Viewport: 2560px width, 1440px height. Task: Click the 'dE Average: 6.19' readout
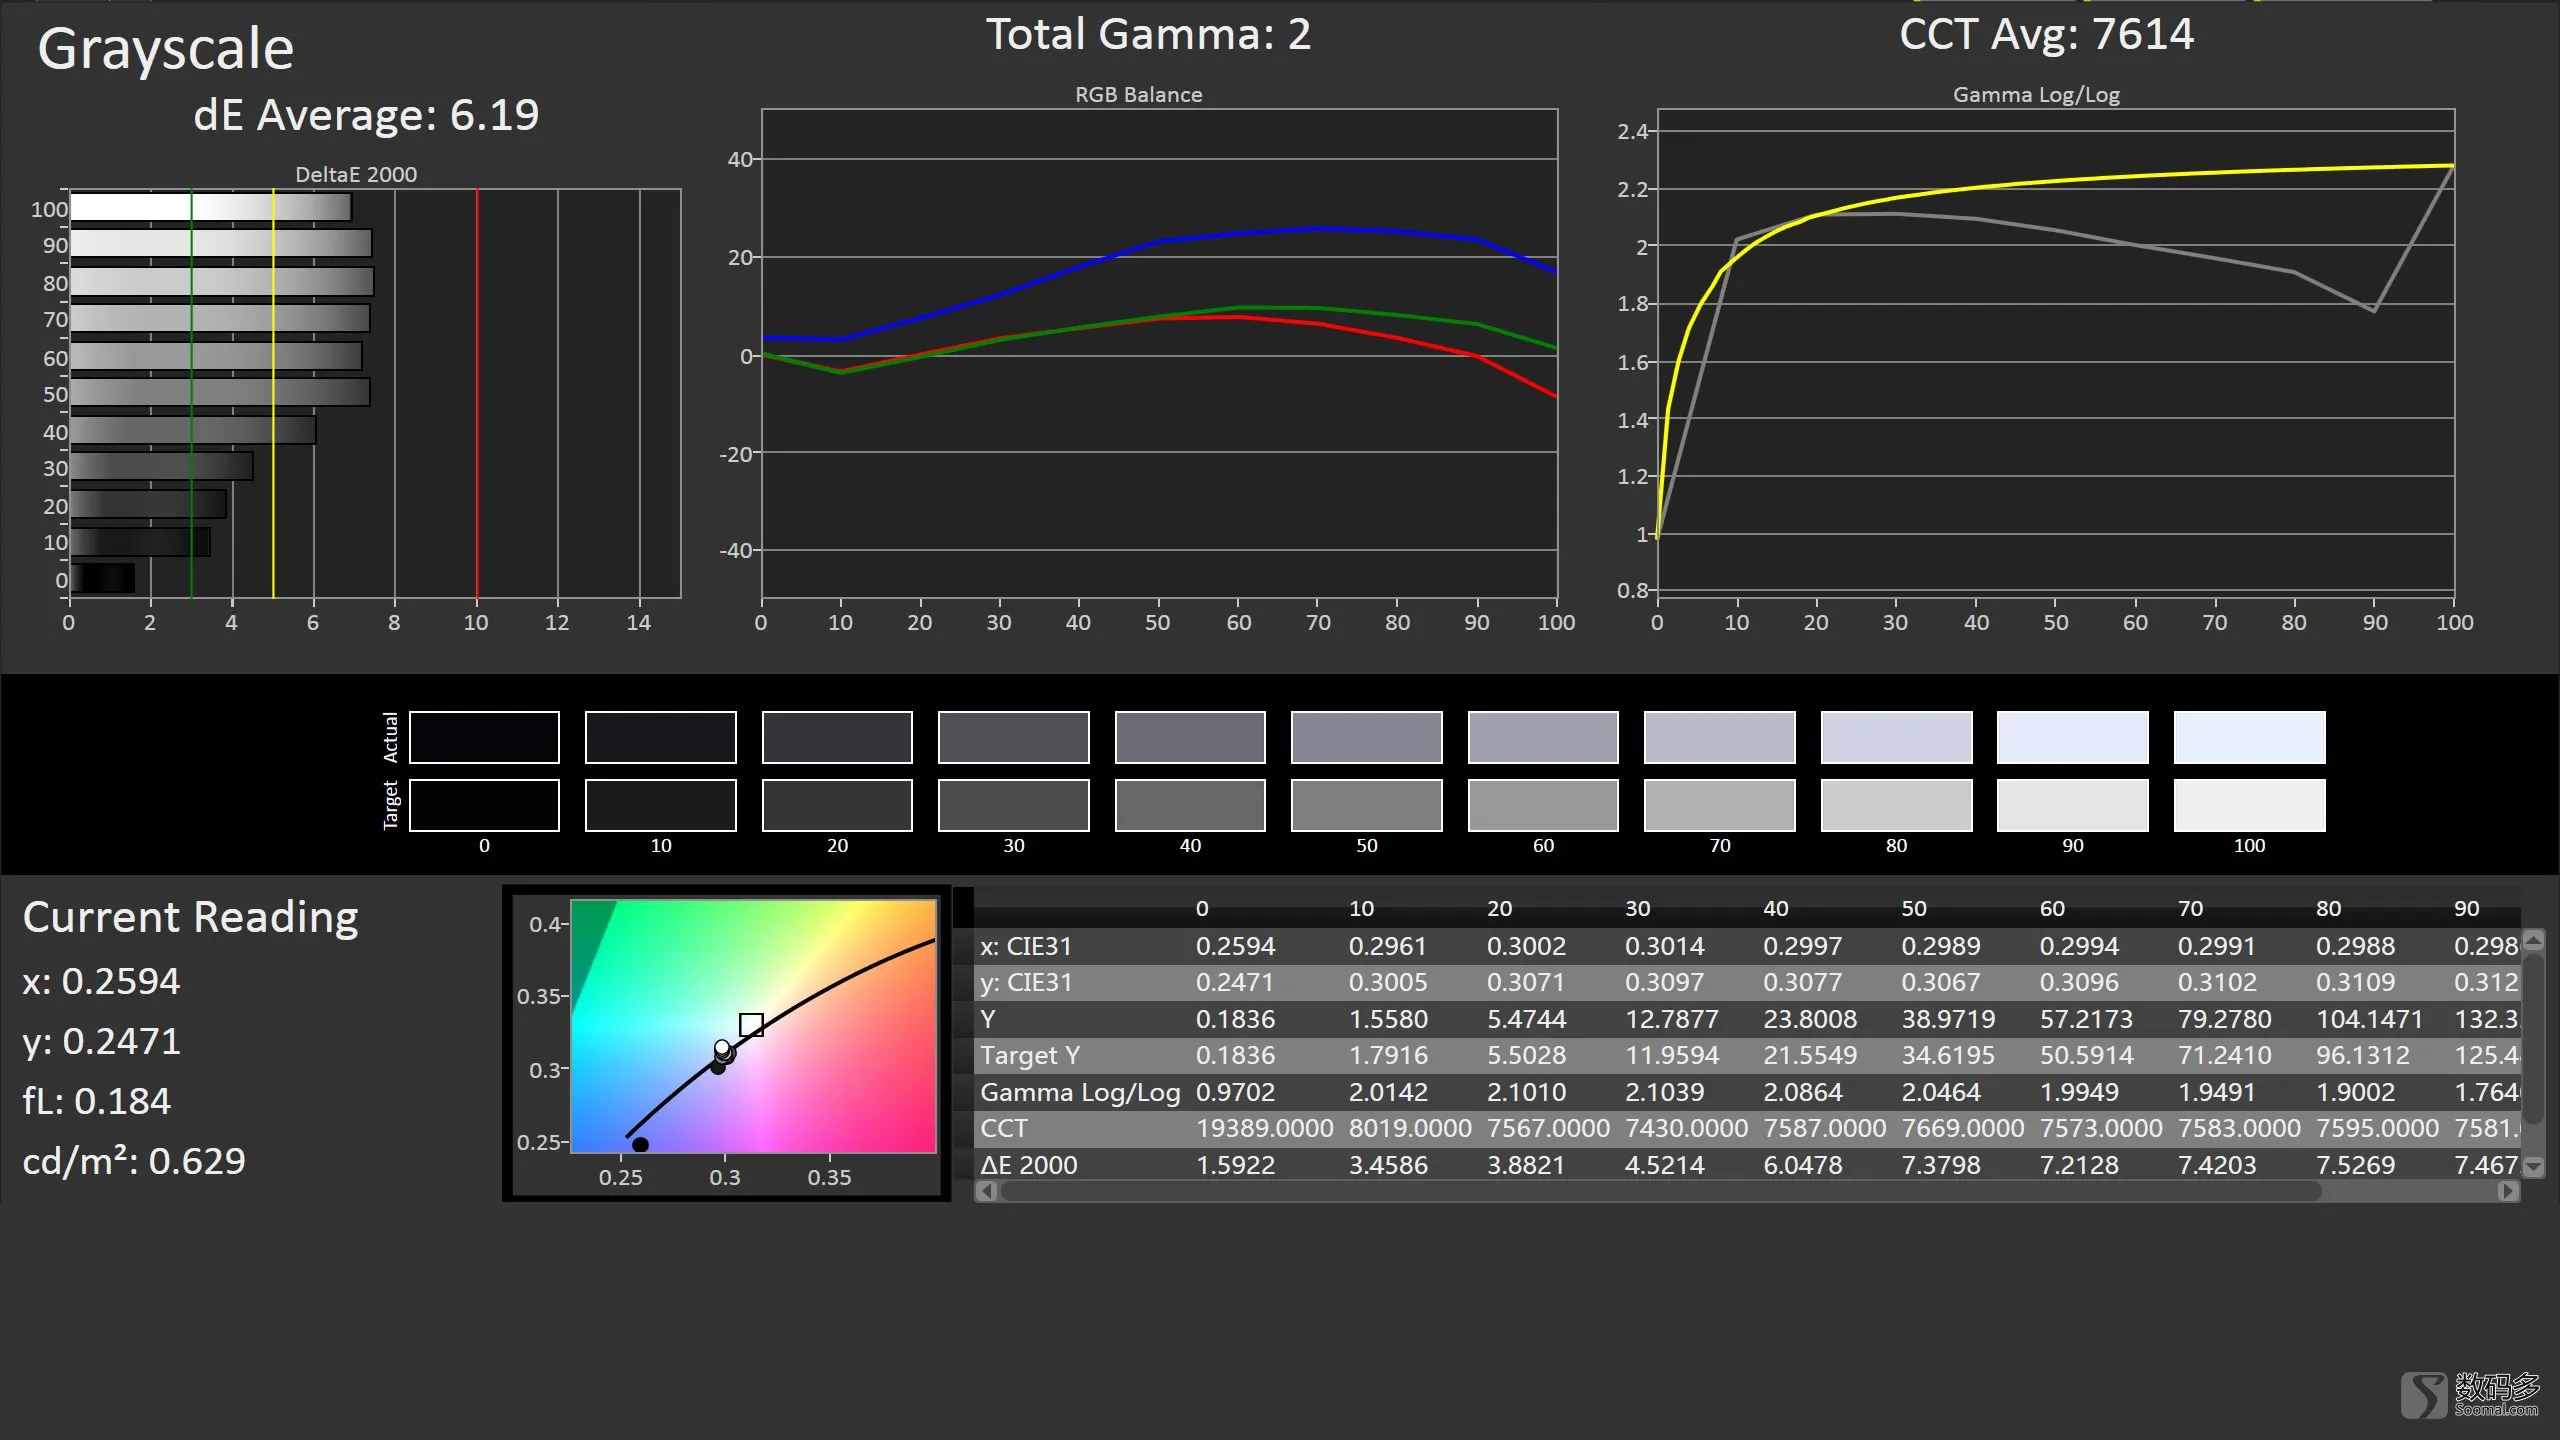[x=366, y=115]
